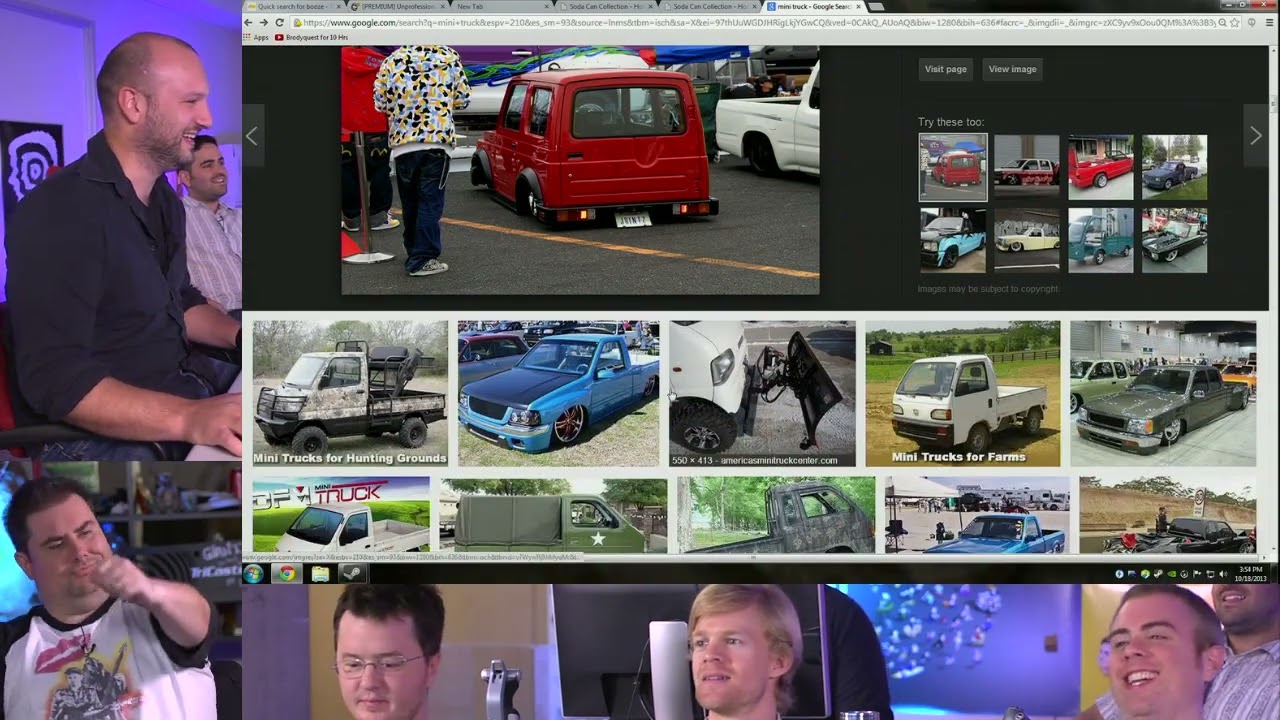Show next image with right chevron
Image resolution: width=1280 pixels, height=720 pixels.
1256,136
